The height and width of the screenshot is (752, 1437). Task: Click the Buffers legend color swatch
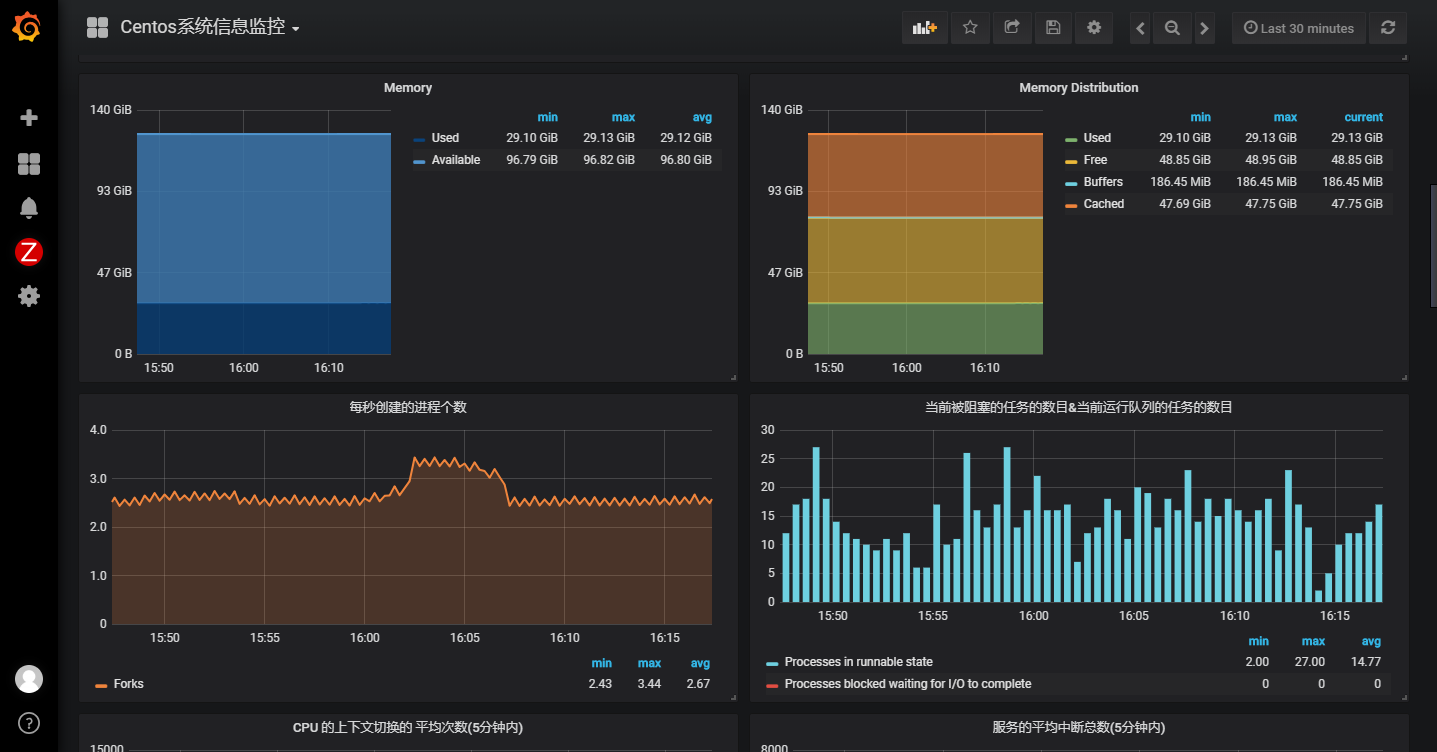1072,183
